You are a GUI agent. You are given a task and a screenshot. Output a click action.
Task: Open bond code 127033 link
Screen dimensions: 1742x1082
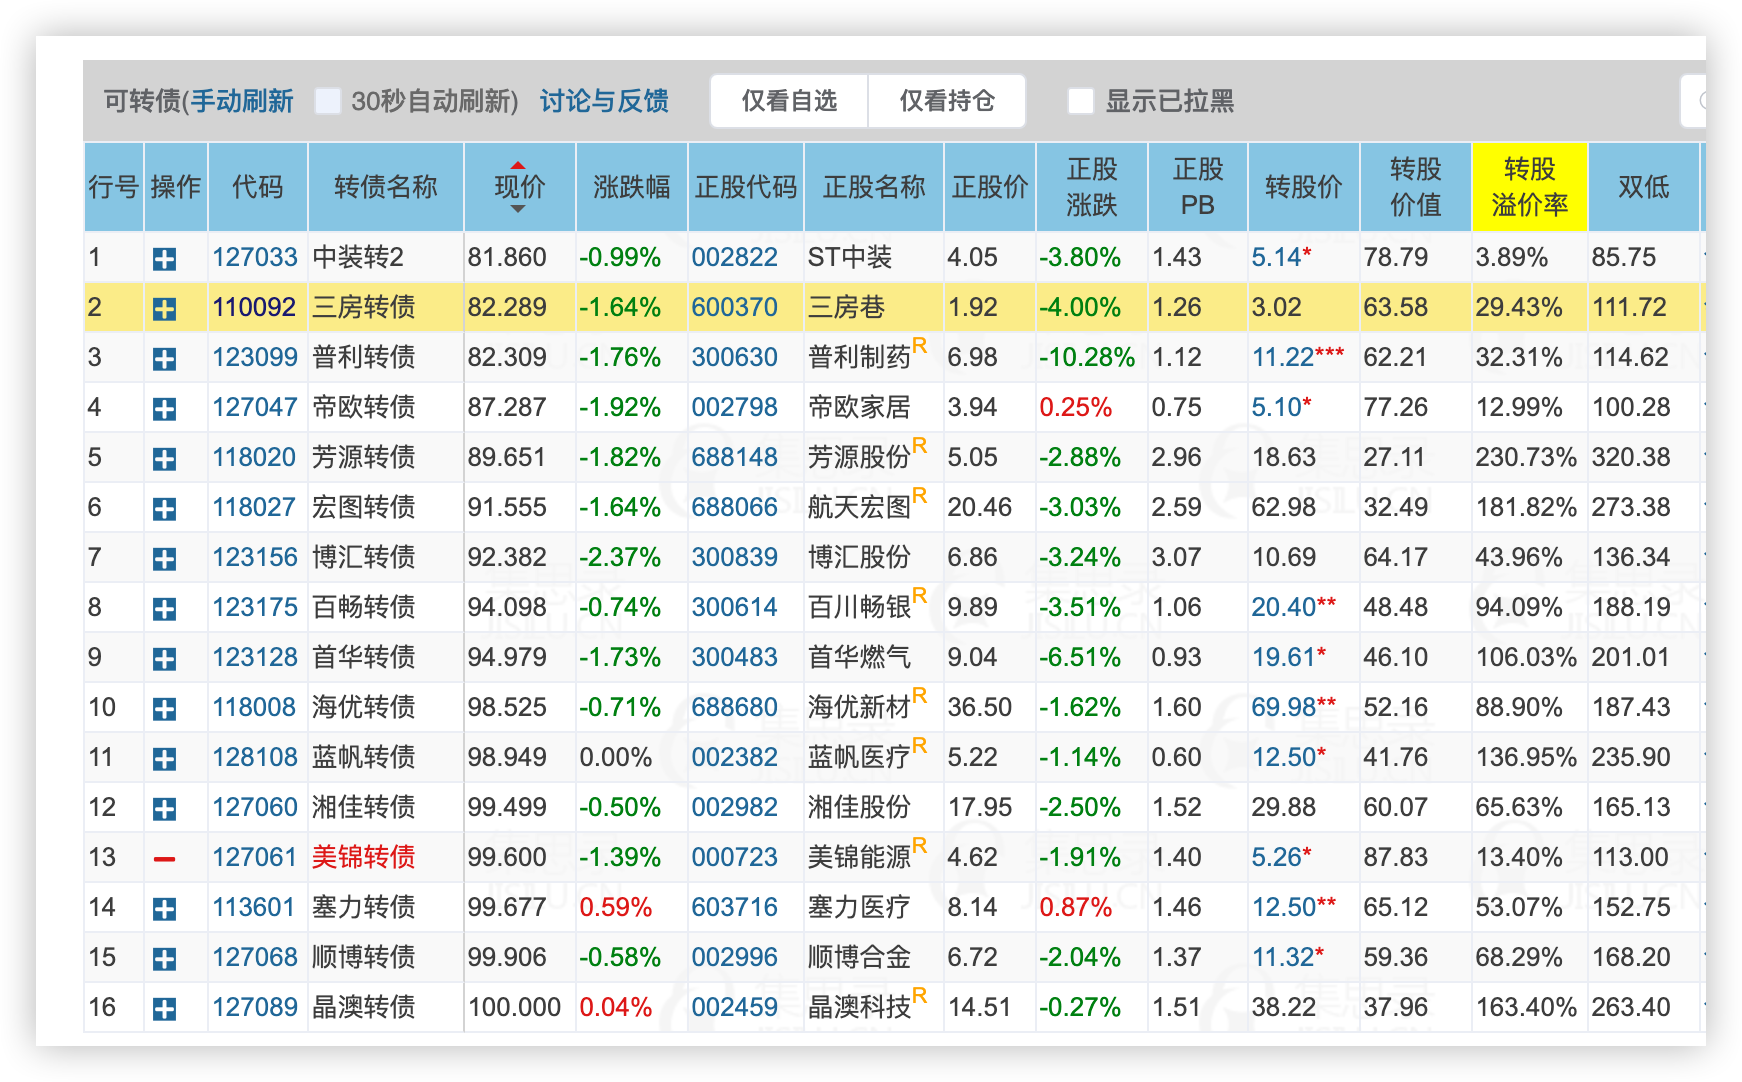tap(255, 257)
